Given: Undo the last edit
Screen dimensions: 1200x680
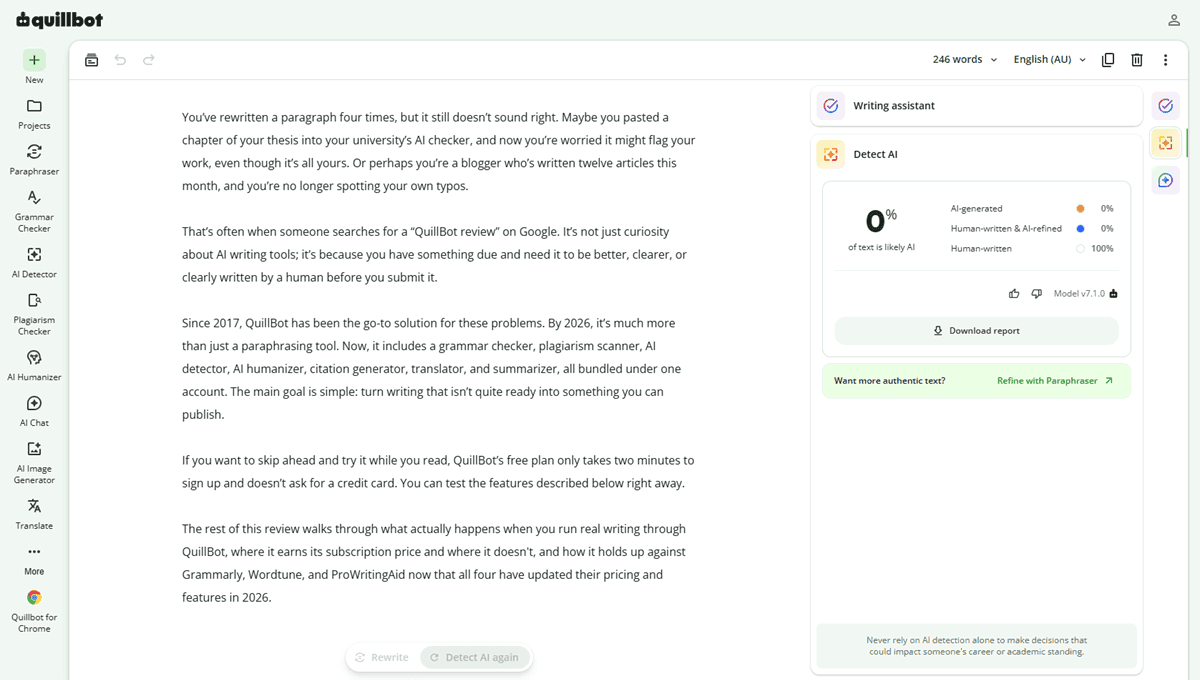Looking at the screenshot, I should [x=120, y=60].
